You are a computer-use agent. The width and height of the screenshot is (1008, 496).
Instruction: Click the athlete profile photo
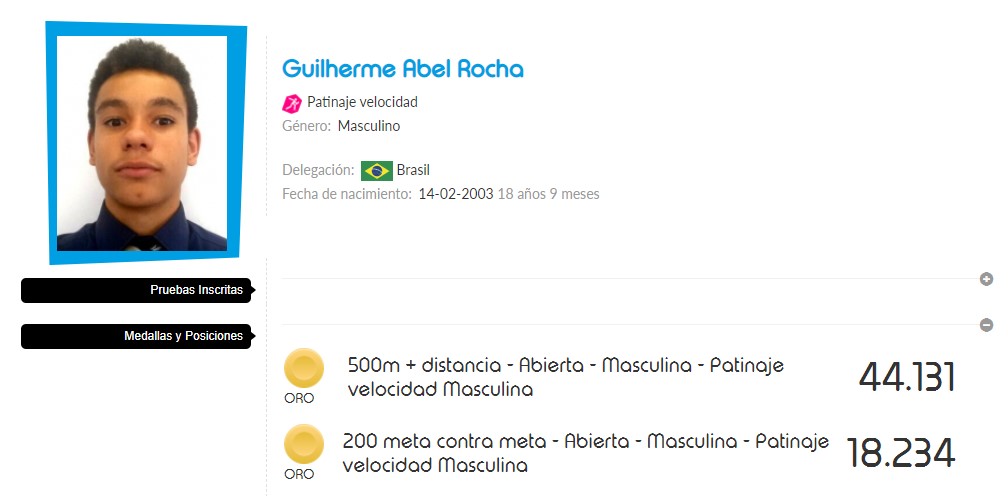142,143
